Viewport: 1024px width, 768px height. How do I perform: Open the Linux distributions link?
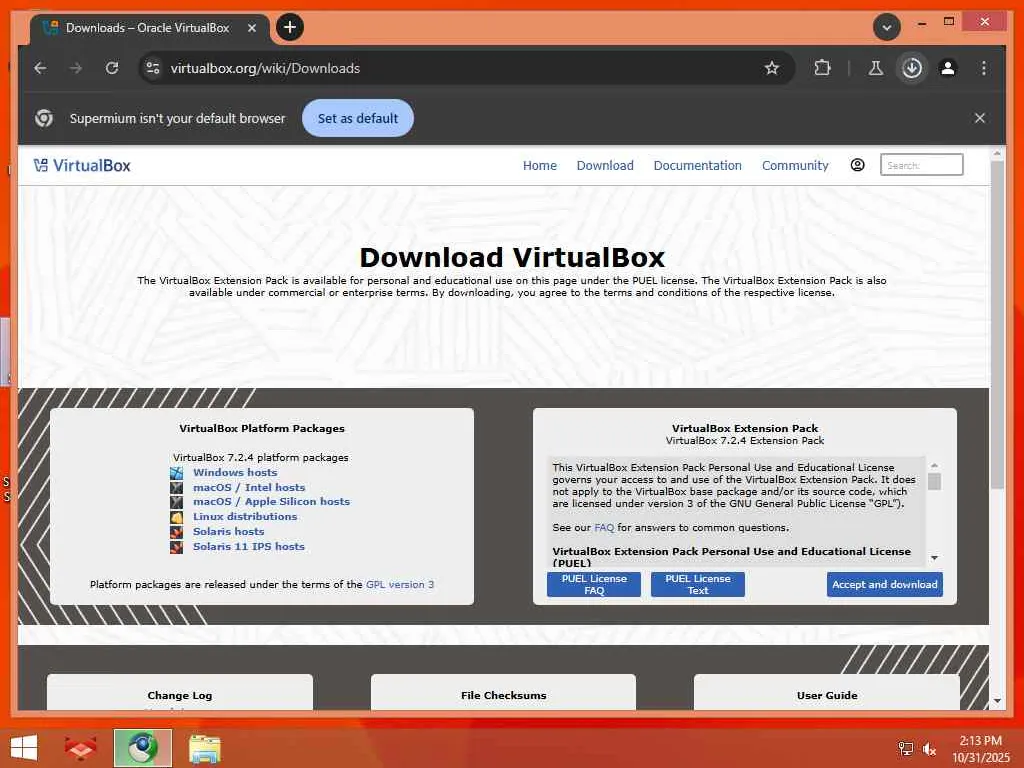[245, 517]
